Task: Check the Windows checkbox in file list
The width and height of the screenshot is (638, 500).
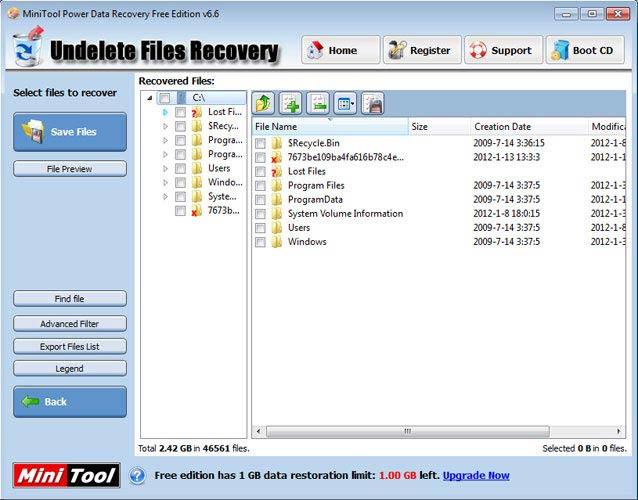Action: click(x=260, y=242)
